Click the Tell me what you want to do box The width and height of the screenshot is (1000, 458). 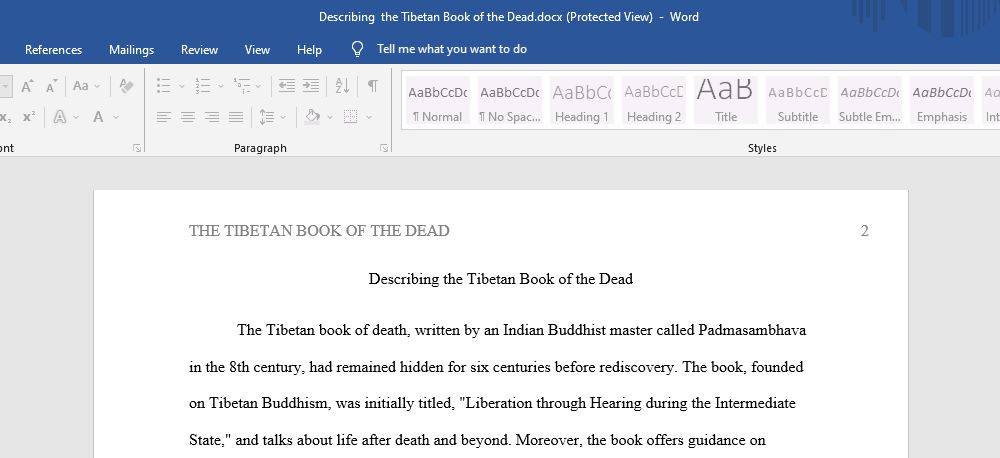coord(452,49)
